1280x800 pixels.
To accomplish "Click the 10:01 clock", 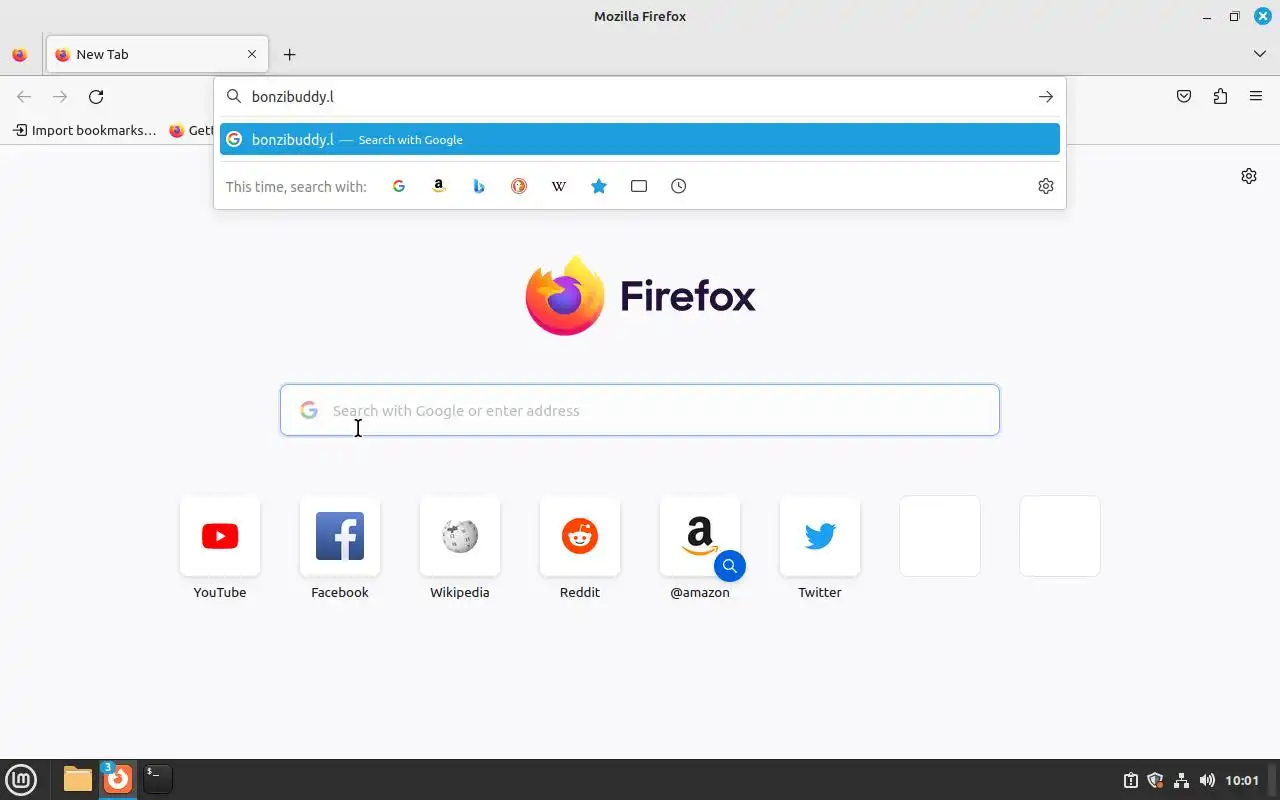I will pyautogui.click(x=1242, y=780).
